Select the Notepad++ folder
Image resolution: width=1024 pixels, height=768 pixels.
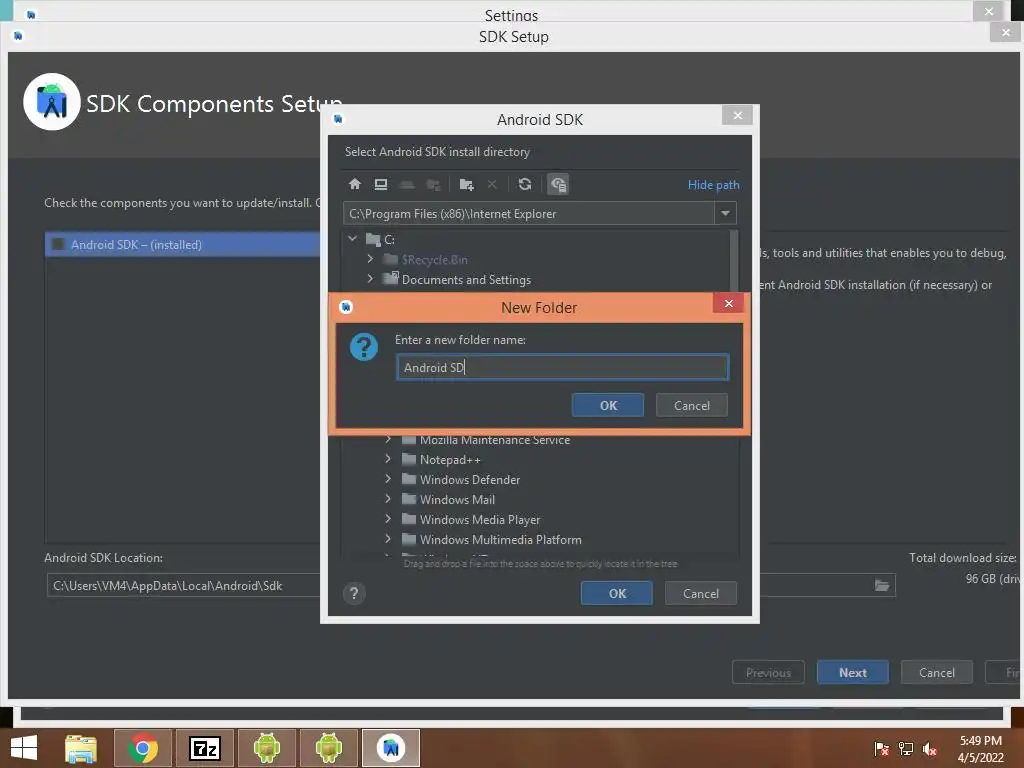[x=450, y=460]
